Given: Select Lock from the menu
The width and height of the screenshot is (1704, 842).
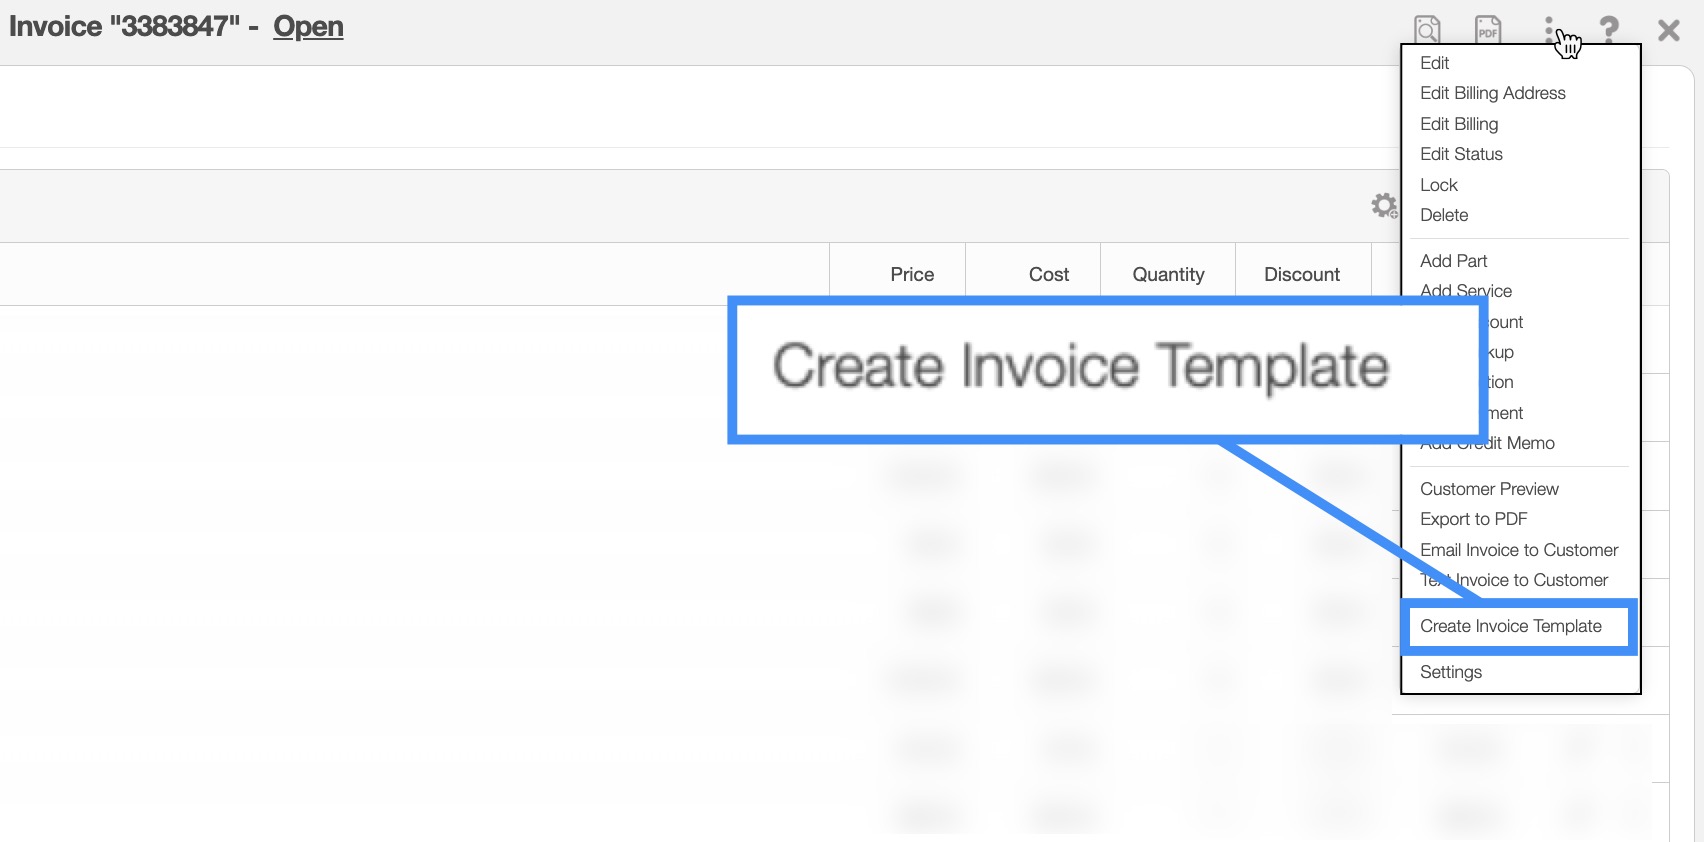Looking at the screenshot, I should pyautogui.click(x=1438, y=185).
